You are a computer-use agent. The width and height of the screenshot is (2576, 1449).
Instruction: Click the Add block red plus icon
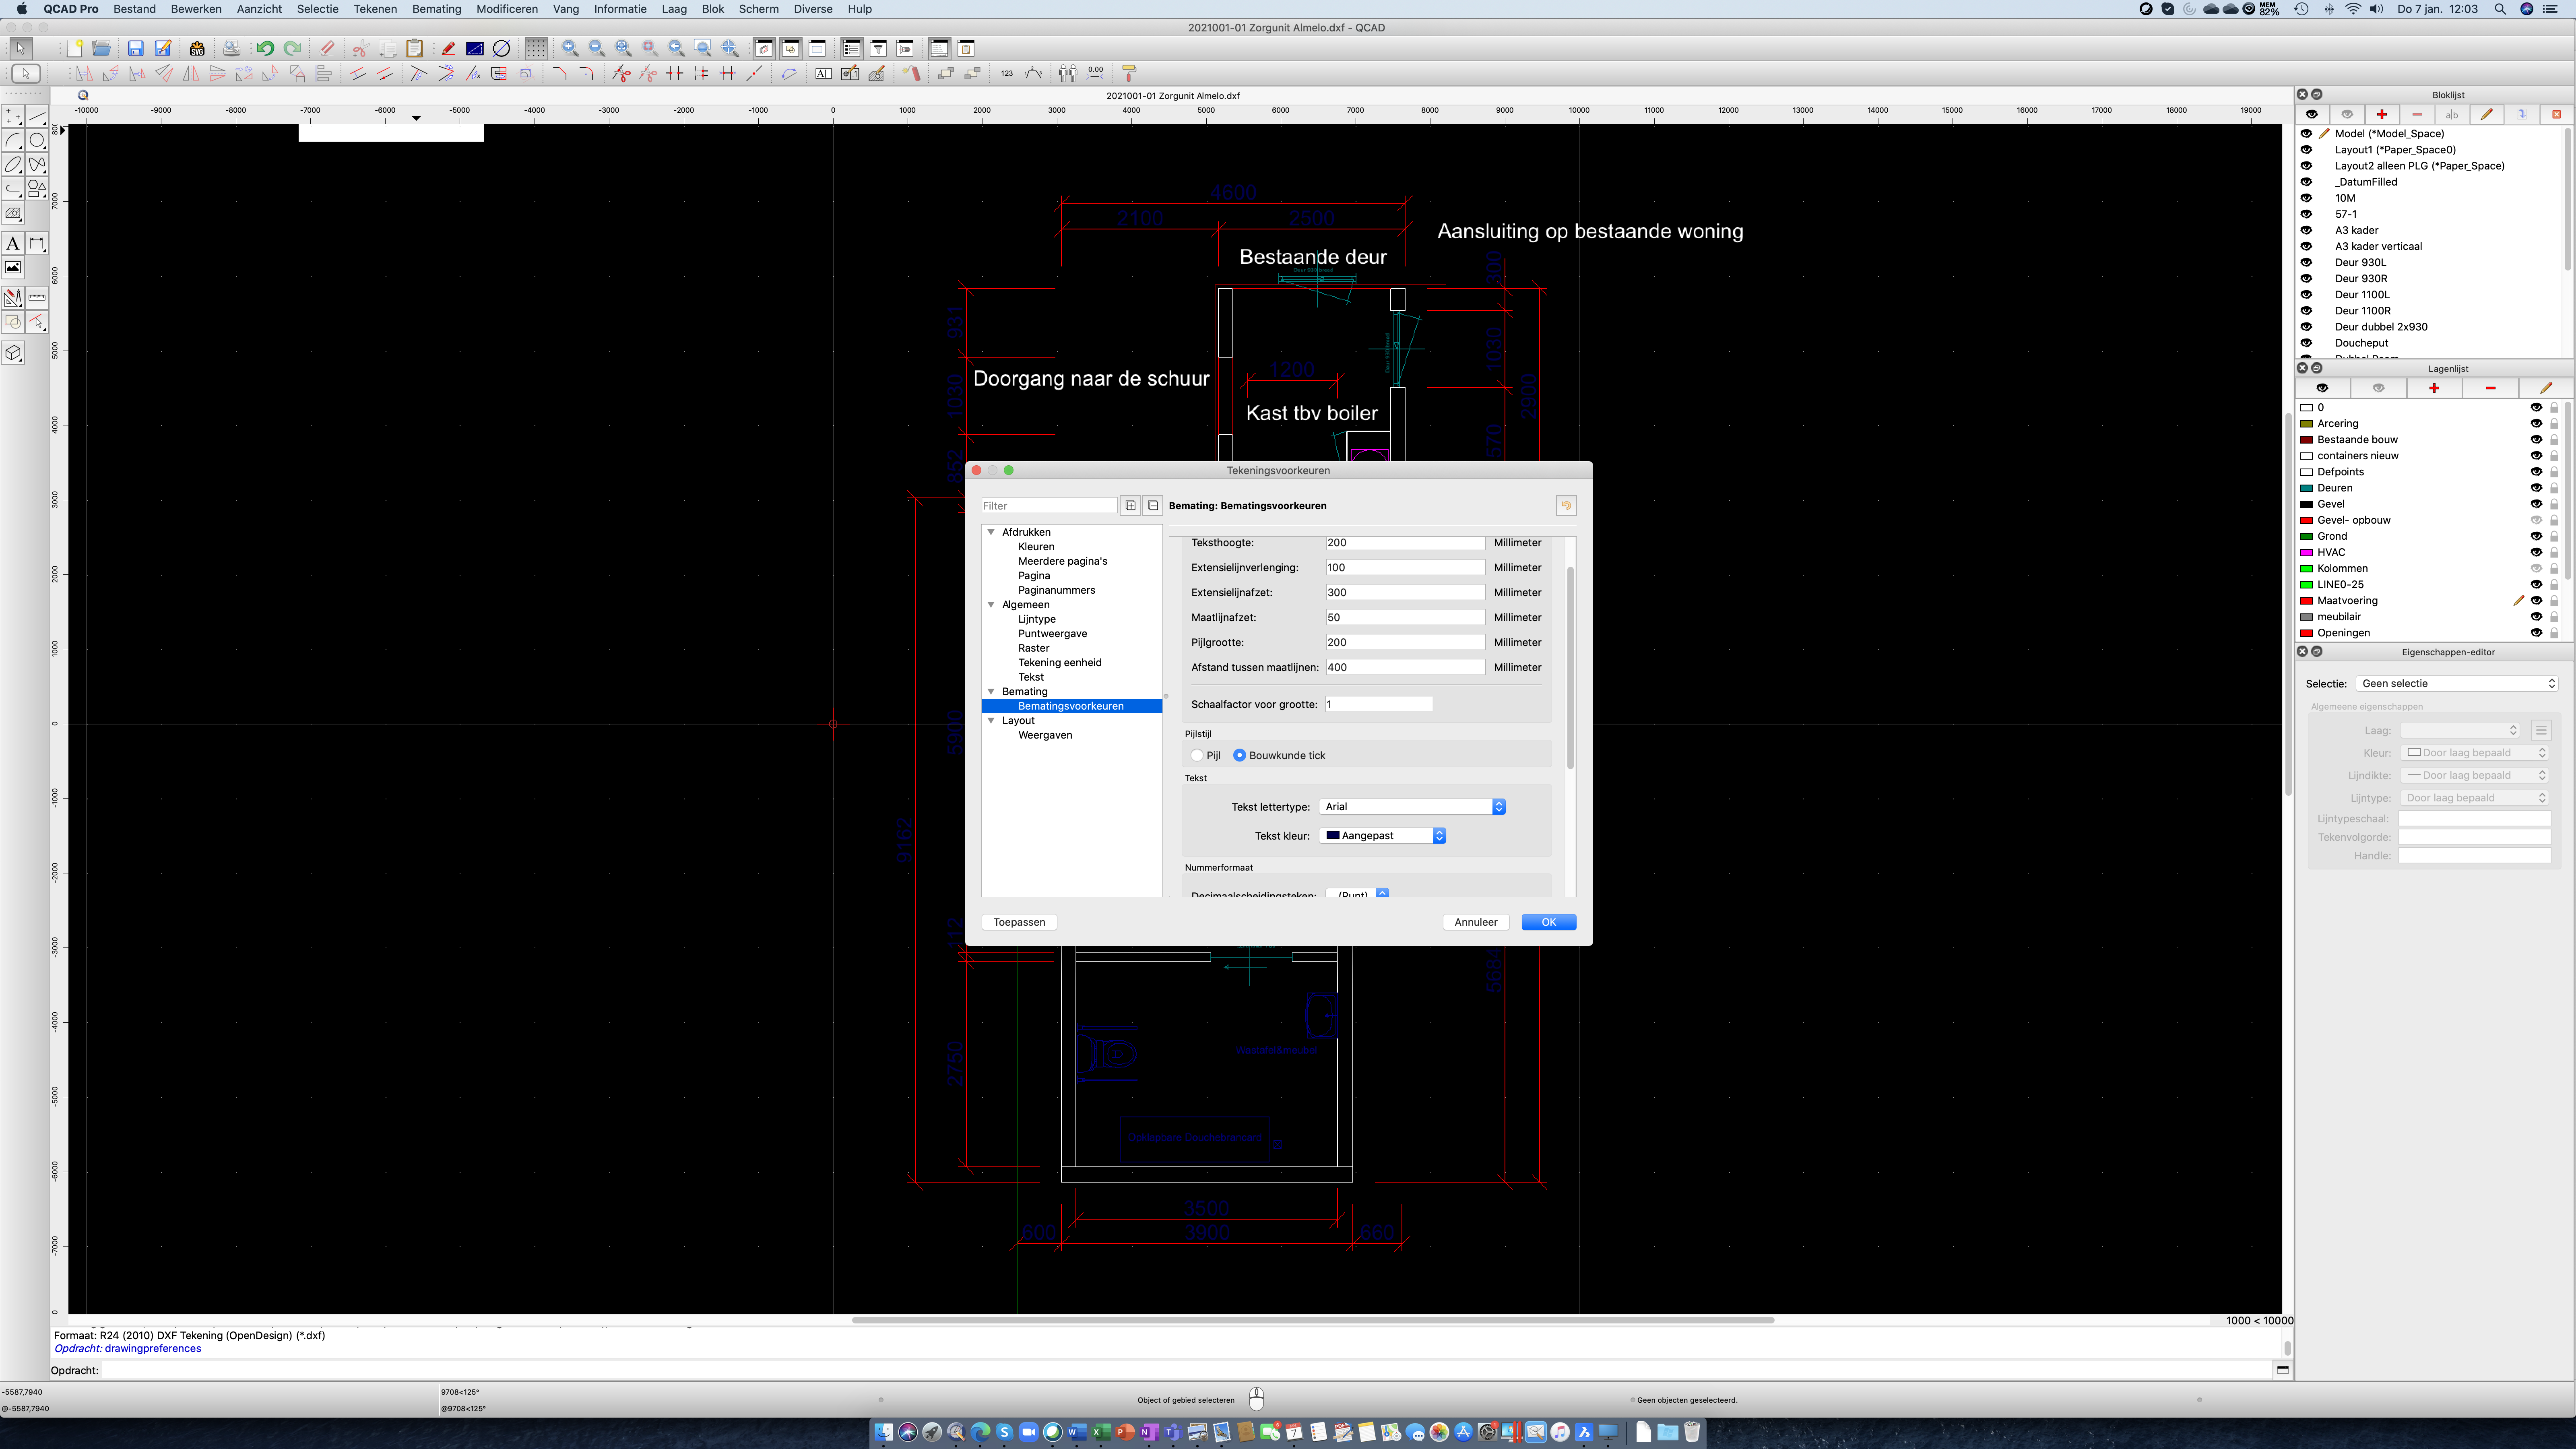[2382, 114]
